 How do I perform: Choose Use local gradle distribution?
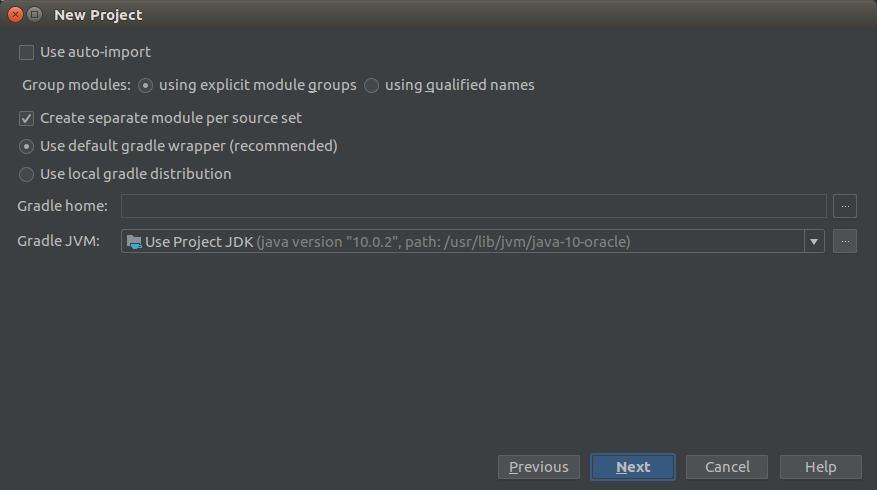(26, 175)
